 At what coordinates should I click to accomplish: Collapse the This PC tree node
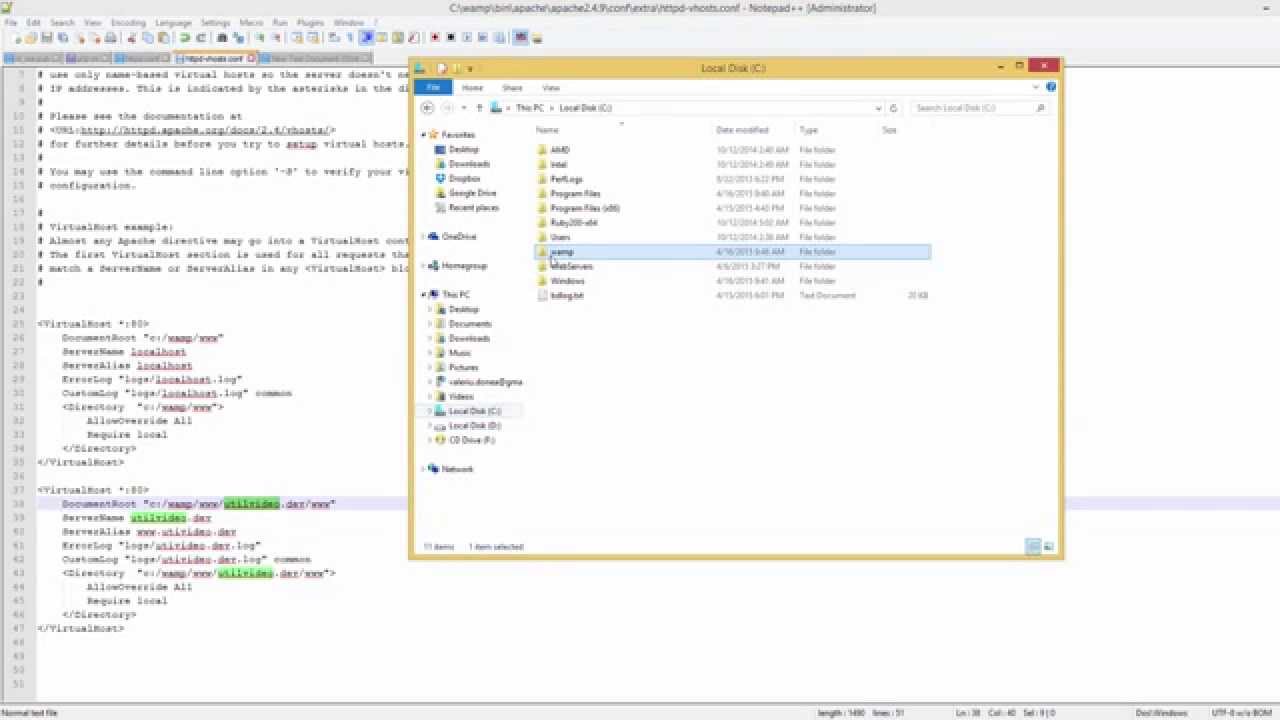(x=424, y=295)
